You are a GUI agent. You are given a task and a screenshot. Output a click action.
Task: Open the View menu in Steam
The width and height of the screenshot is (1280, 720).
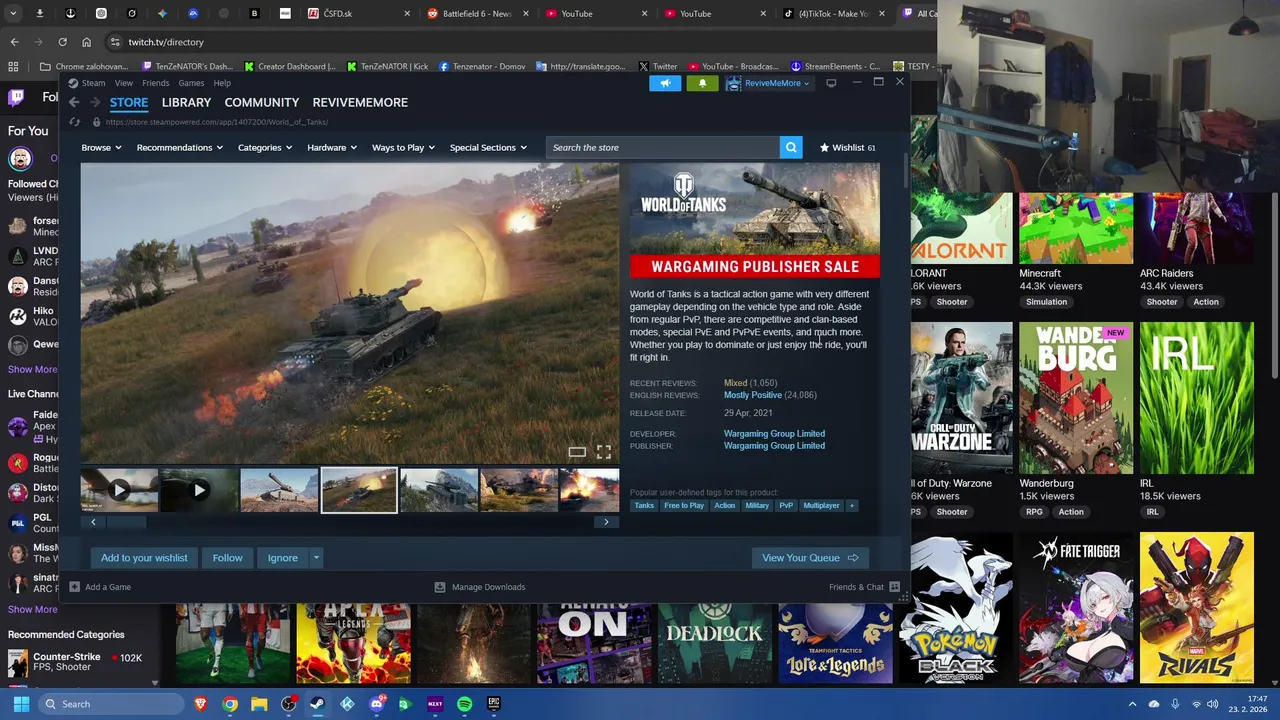pos(123,83)
